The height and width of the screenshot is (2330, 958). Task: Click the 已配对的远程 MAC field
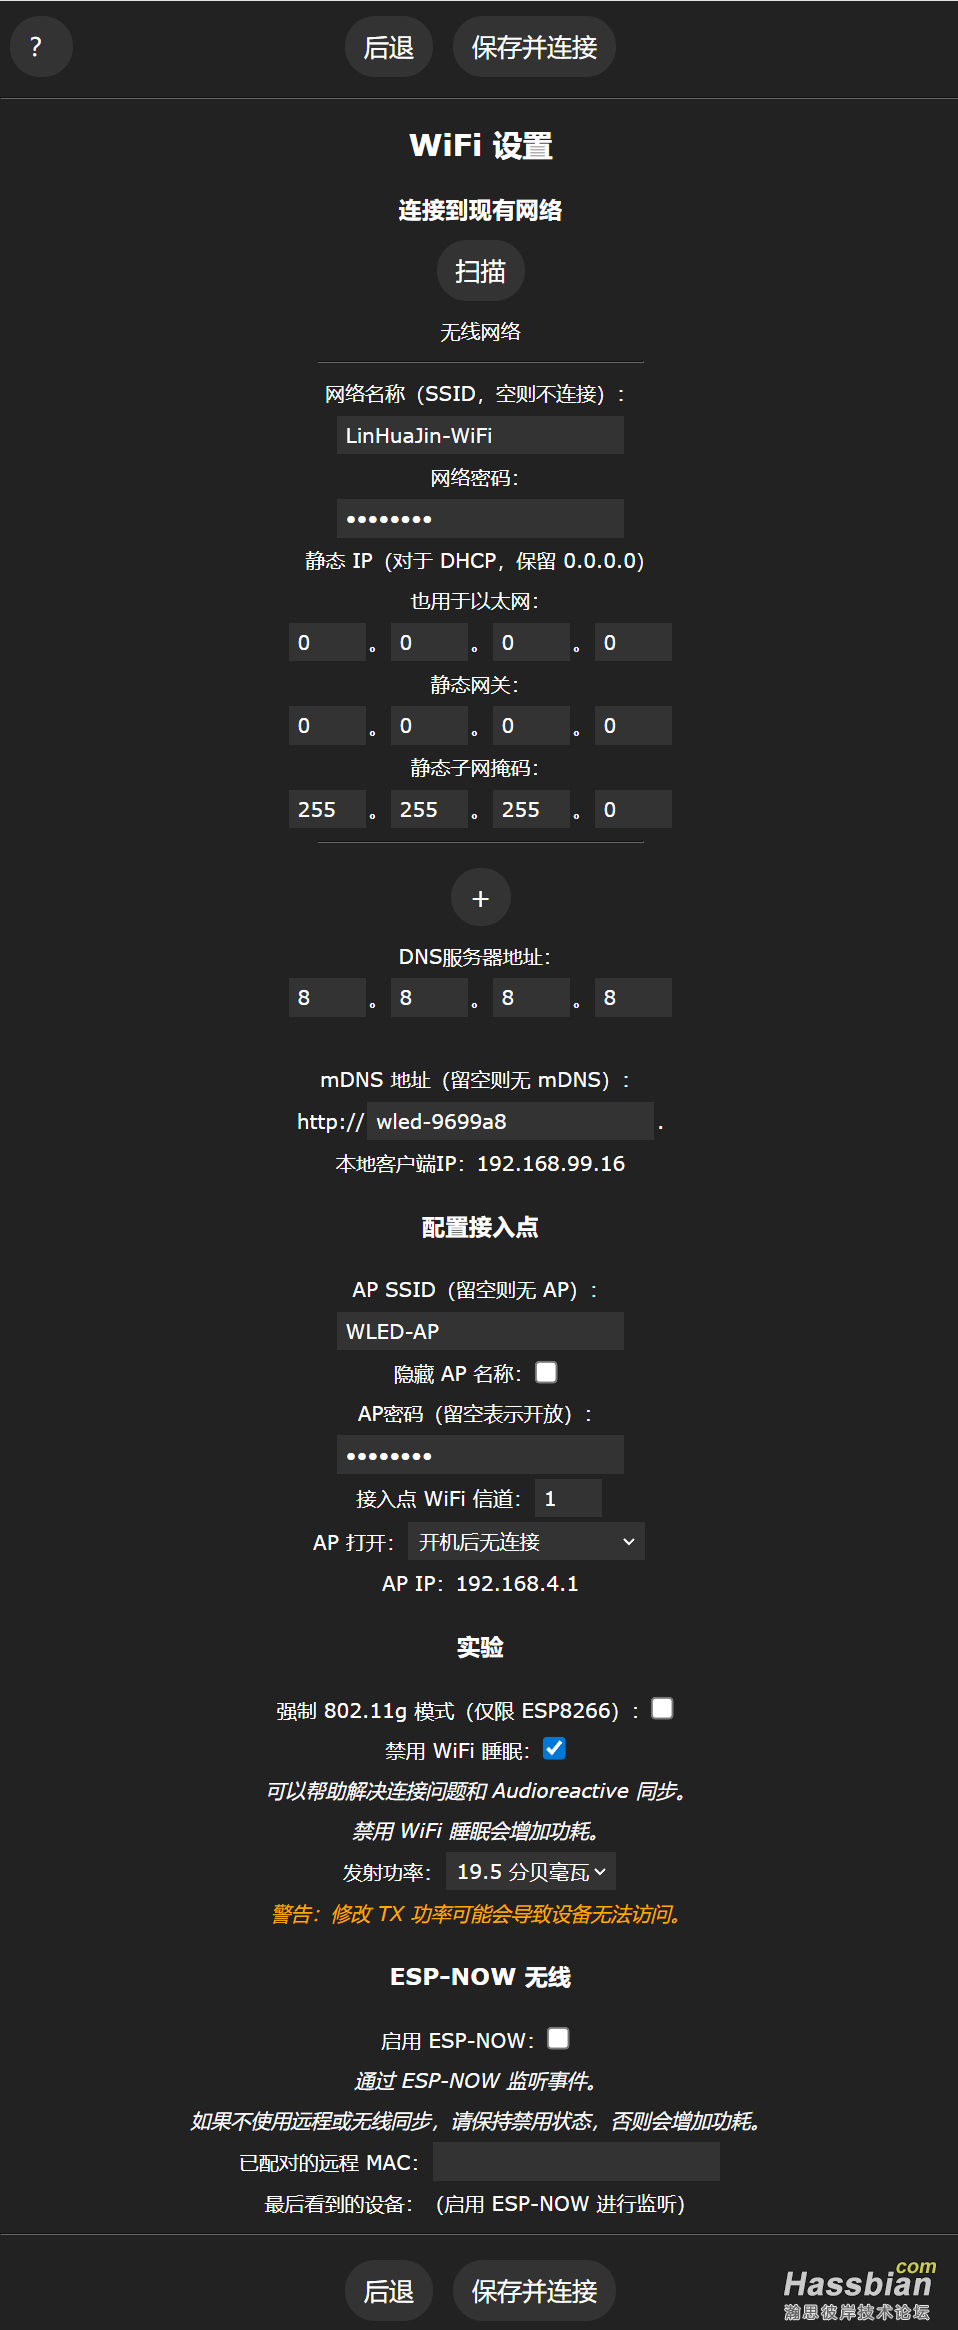(576, 2162)
